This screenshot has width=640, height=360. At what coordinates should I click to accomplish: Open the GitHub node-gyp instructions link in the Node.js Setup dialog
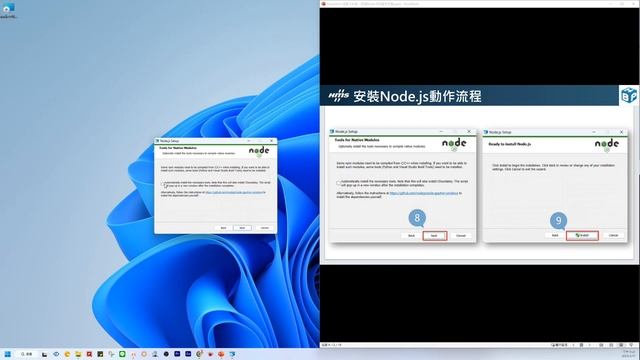coord(235,192)
